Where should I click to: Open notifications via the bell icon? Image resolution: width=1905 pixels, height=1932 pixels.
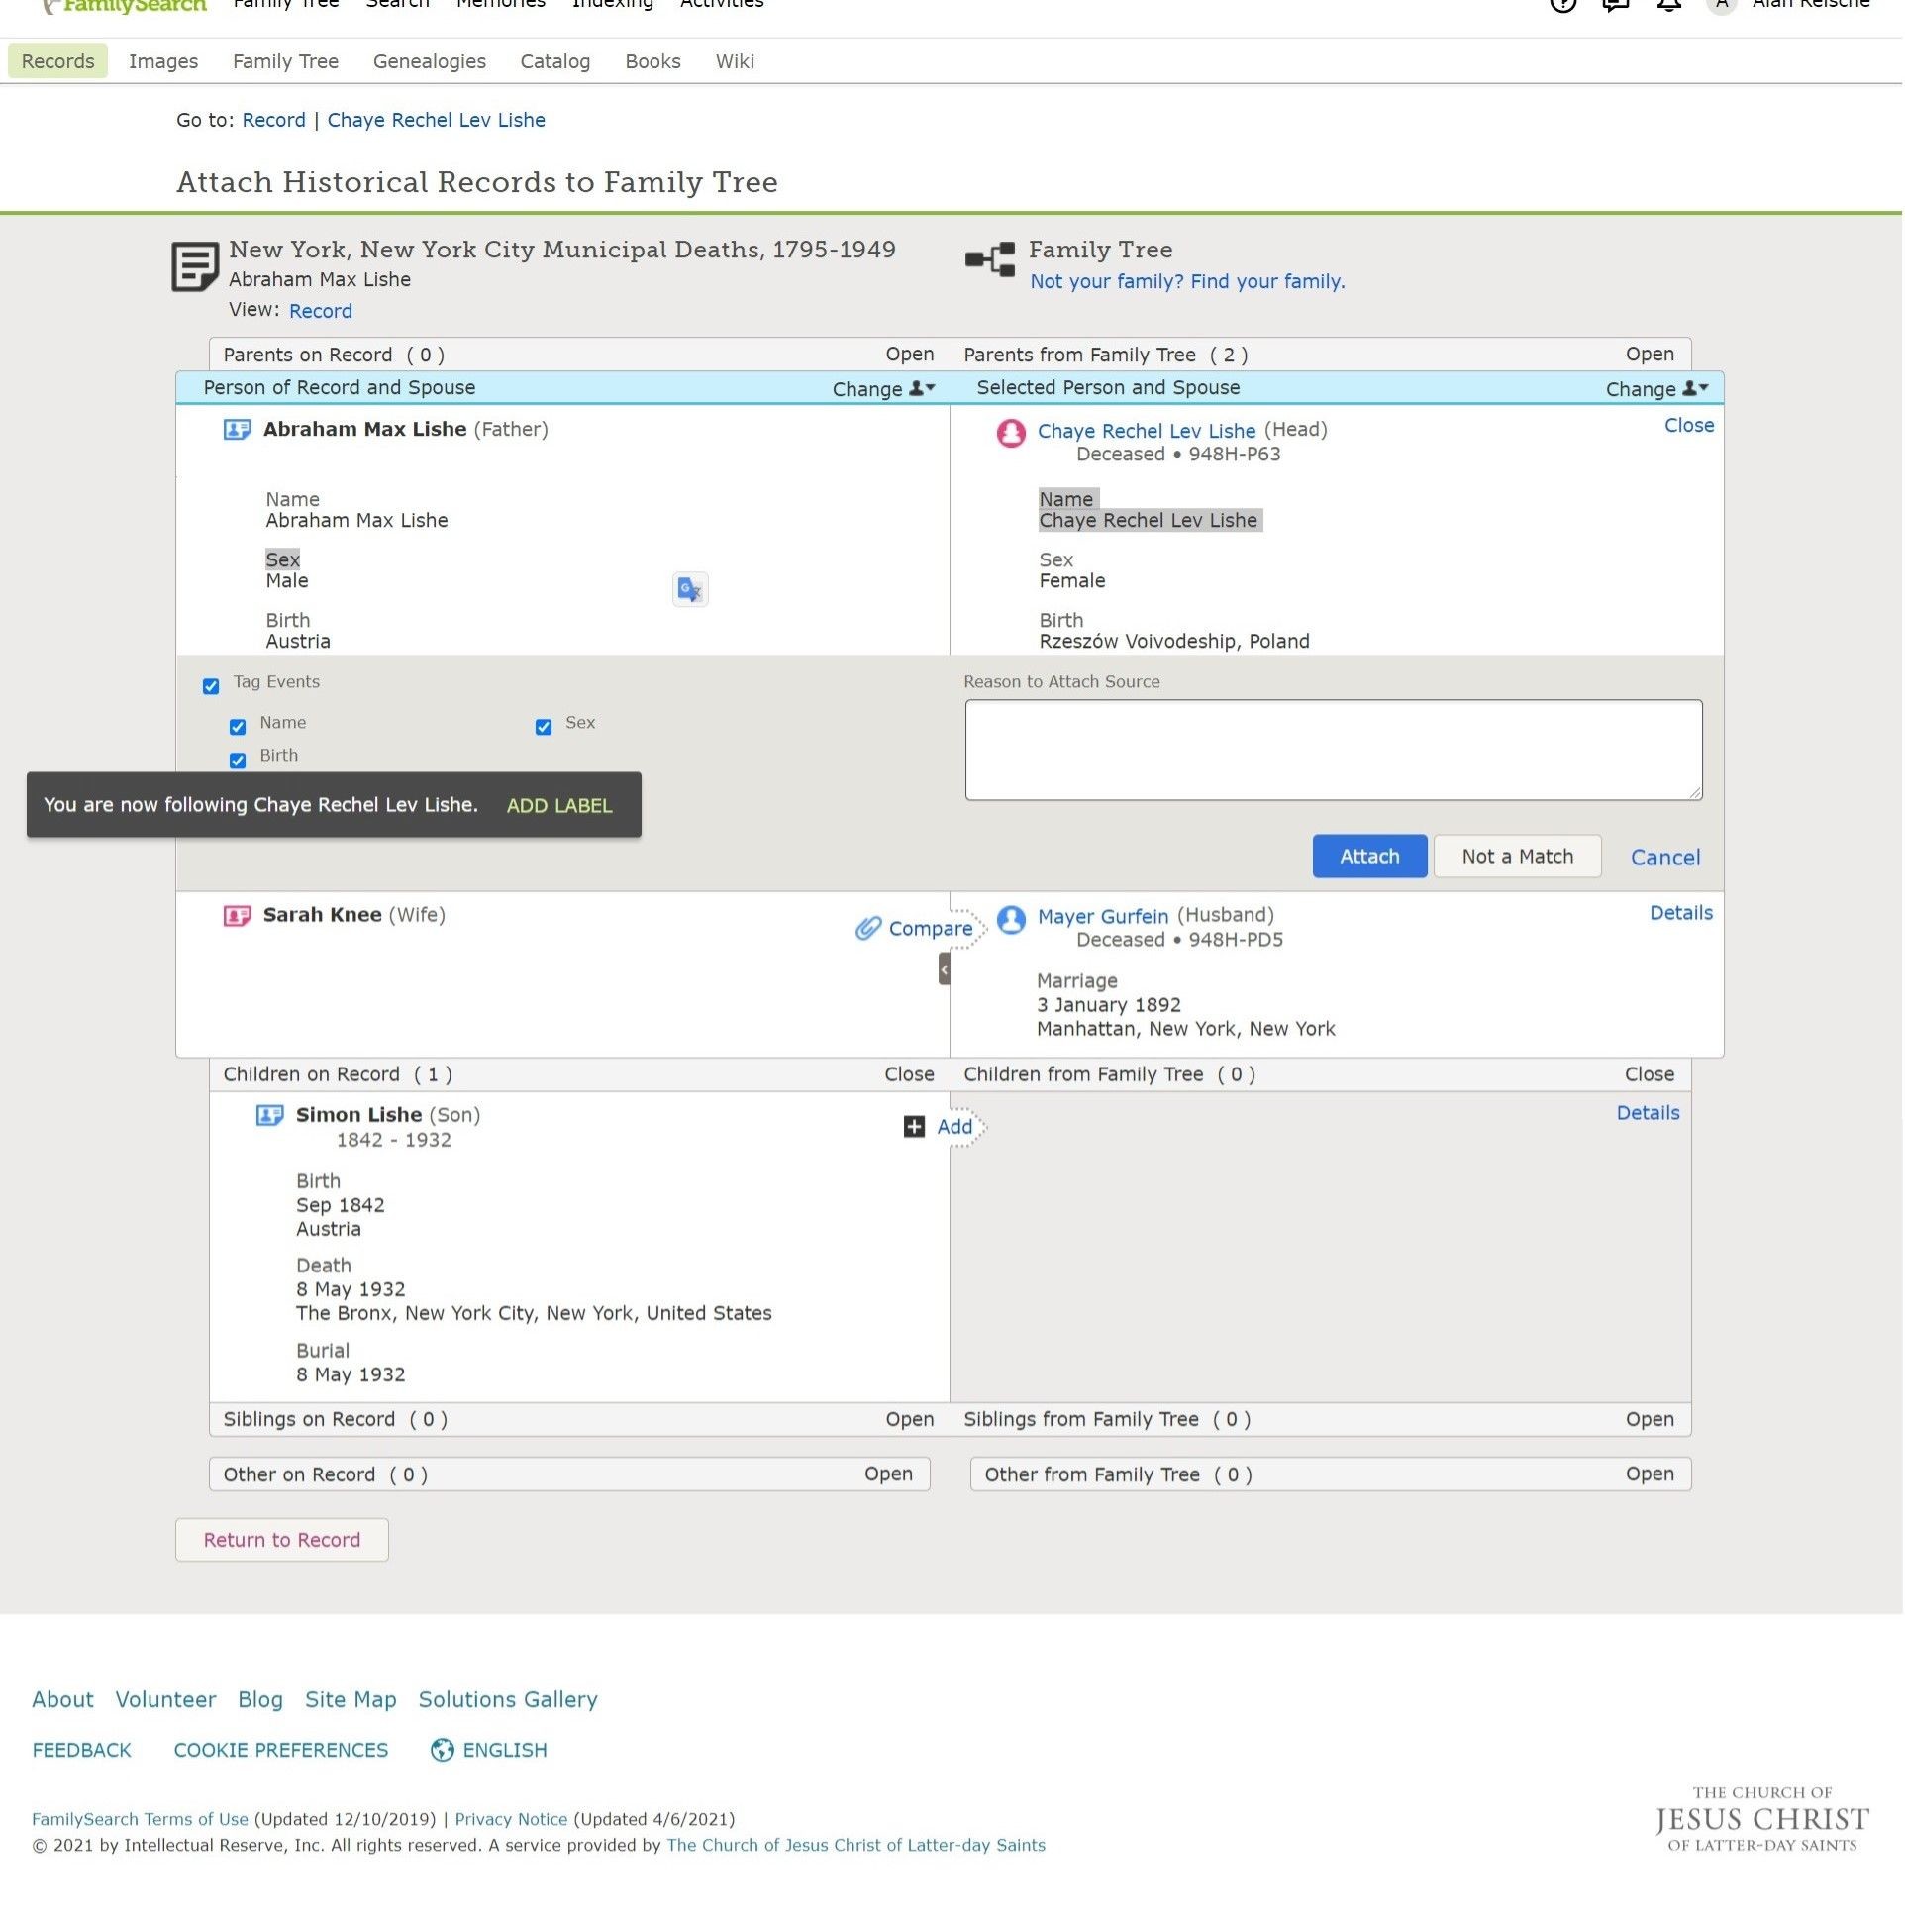(x=1668, y=4)
